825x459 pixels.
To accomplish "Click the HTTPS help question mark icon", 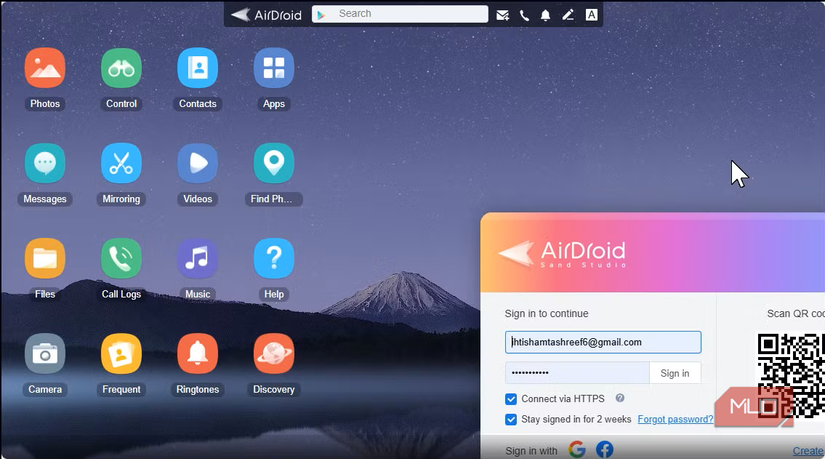I will [620, 398].
